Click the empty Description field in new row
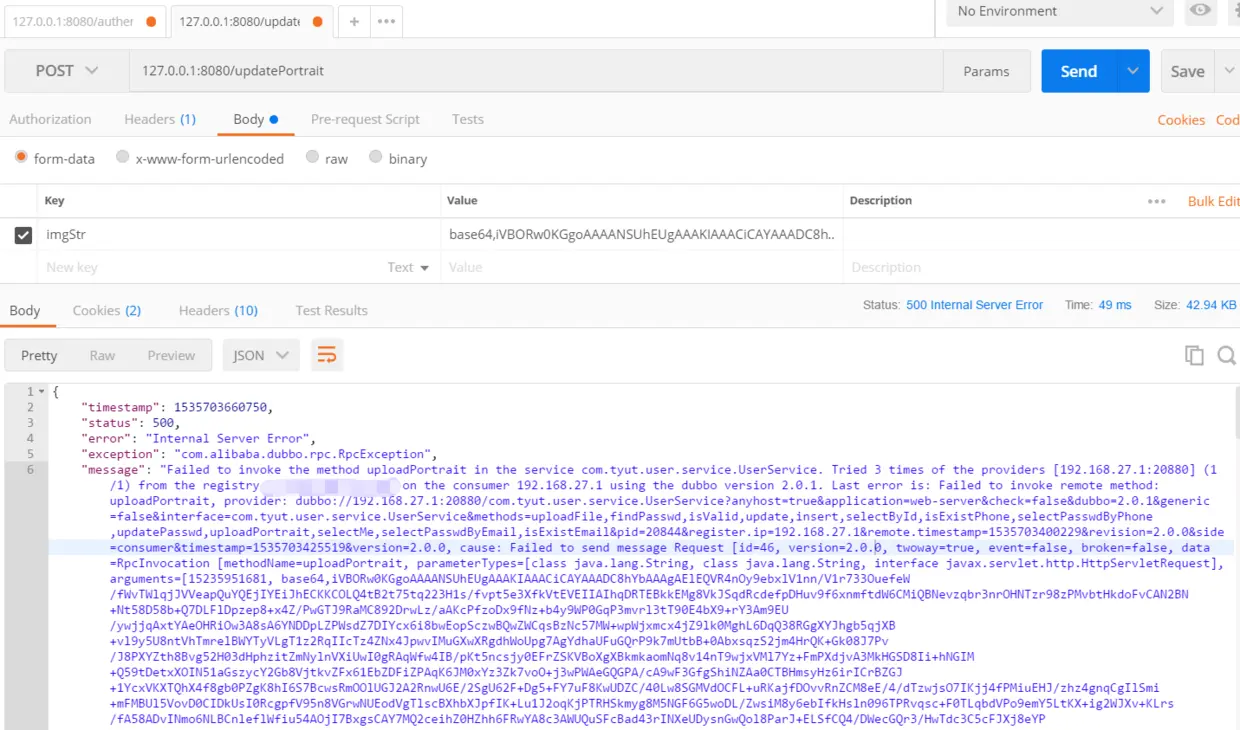 click(x=1040, y=267)
